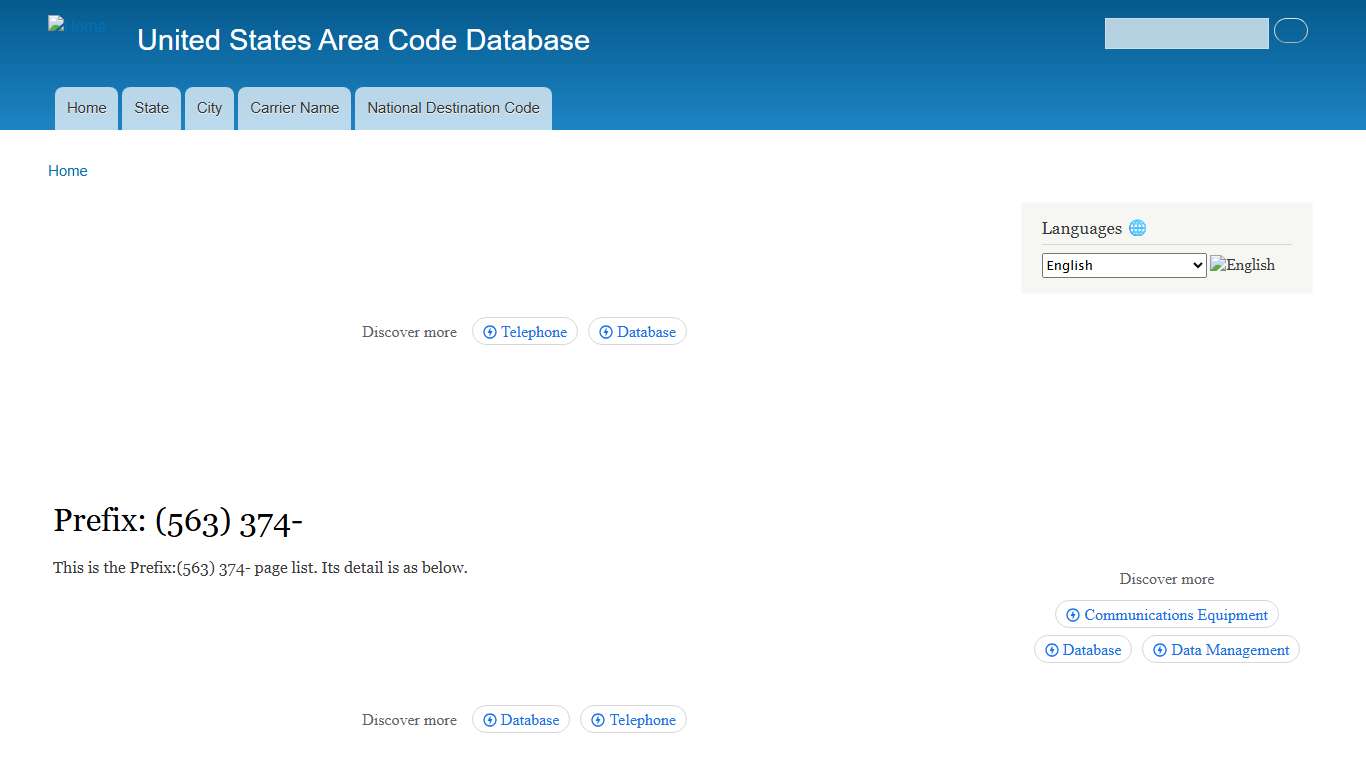Click the plus icon on Data Management tag
This screenshot has height=768, width=1366.
[1158, 650]
